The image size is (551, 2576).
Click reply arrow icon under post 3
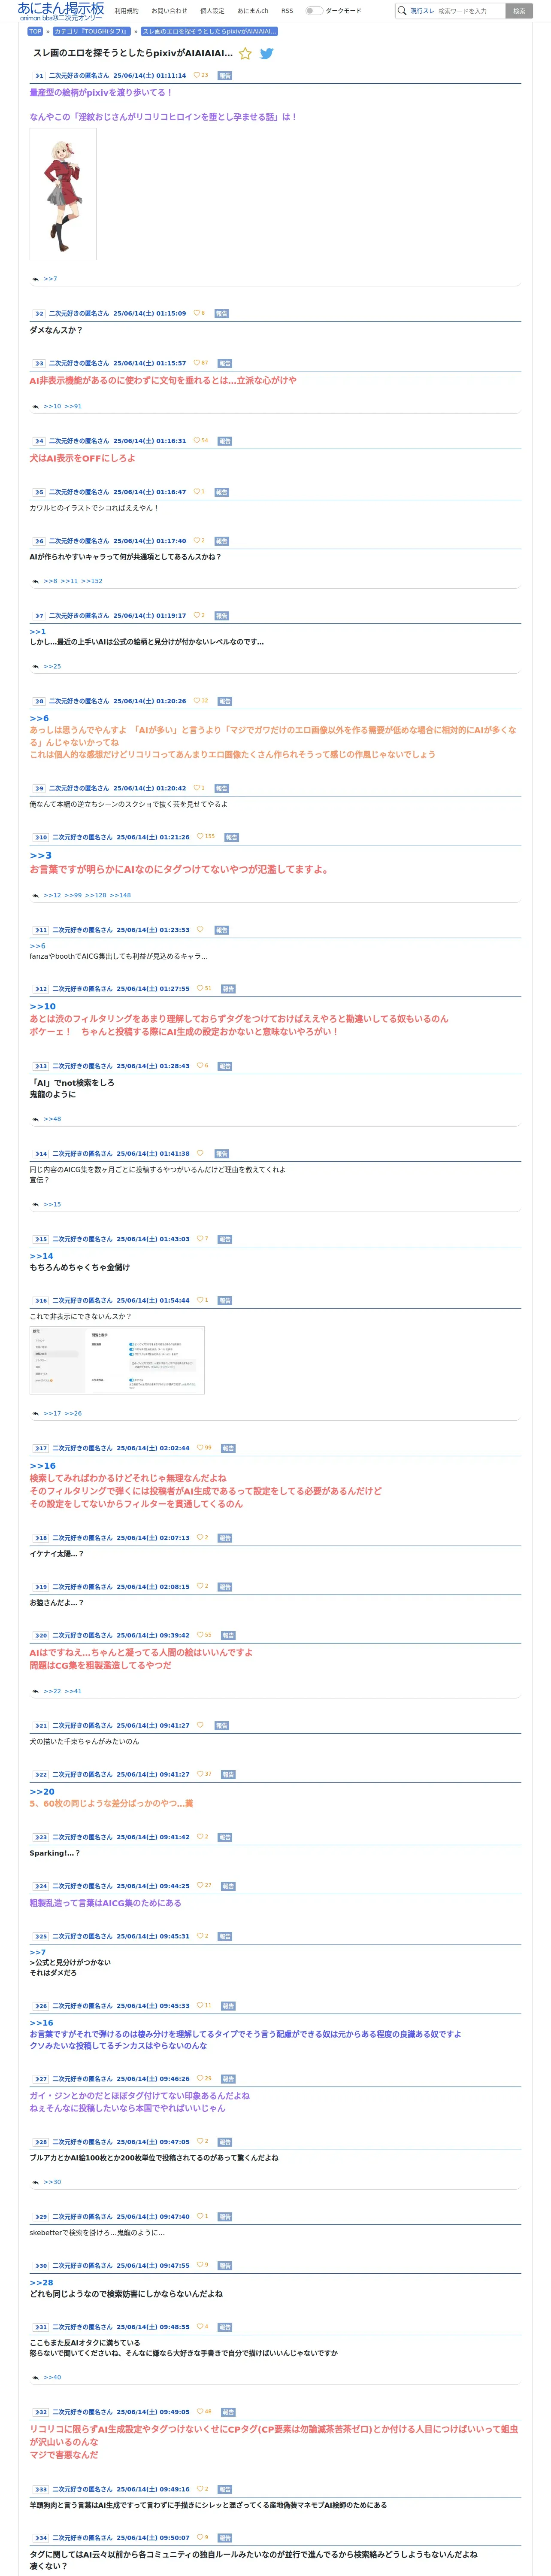pyautogui.click(x=36, y=407)
